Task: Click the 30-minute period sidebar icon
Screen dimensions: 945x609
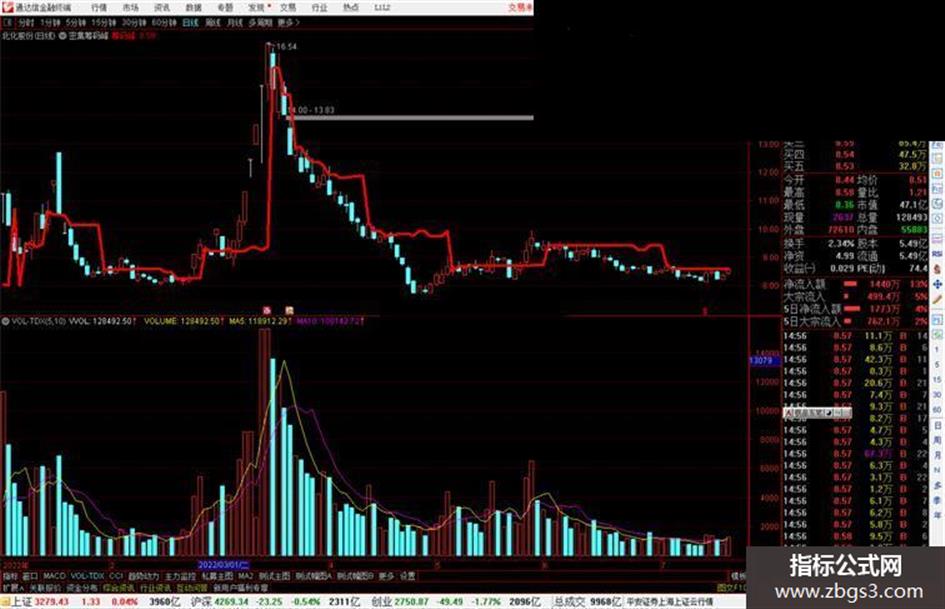Action: [x=937, y=394]
